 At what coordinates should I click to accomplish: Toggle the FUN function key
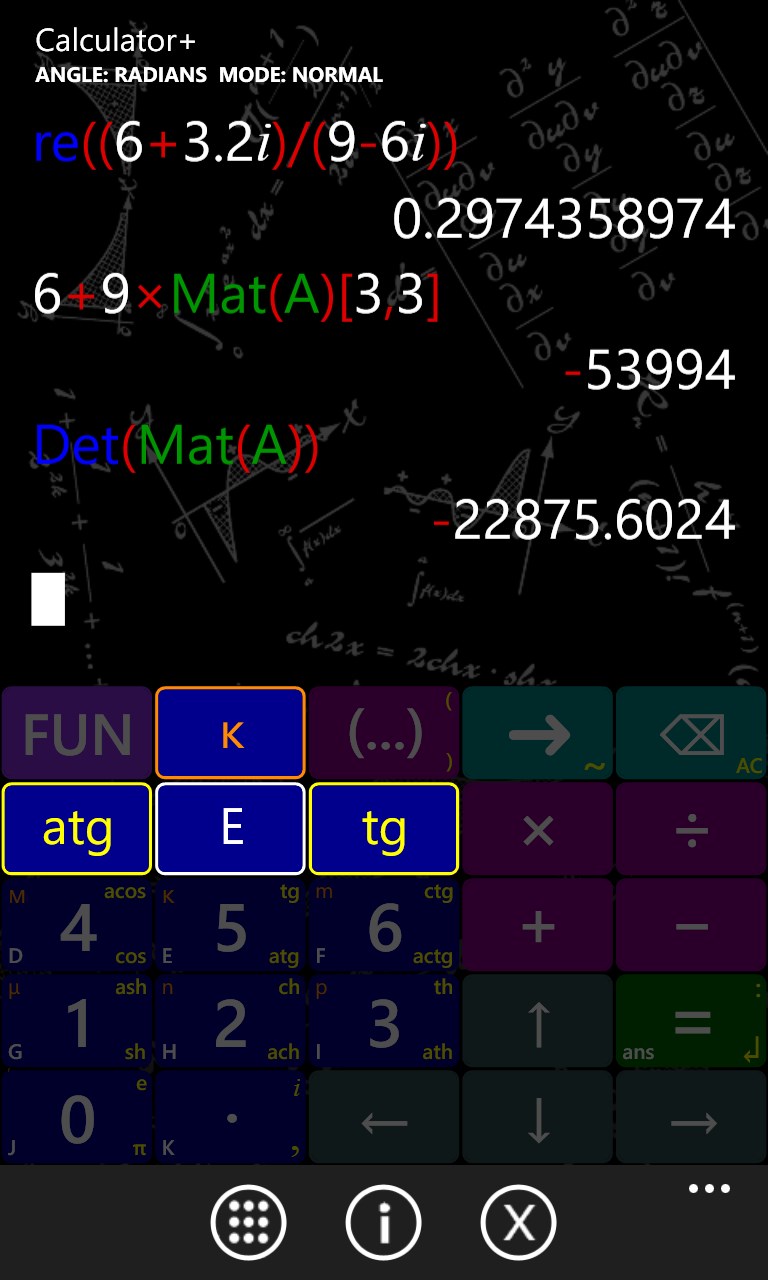pyautogui.click(x=77, y=735)
